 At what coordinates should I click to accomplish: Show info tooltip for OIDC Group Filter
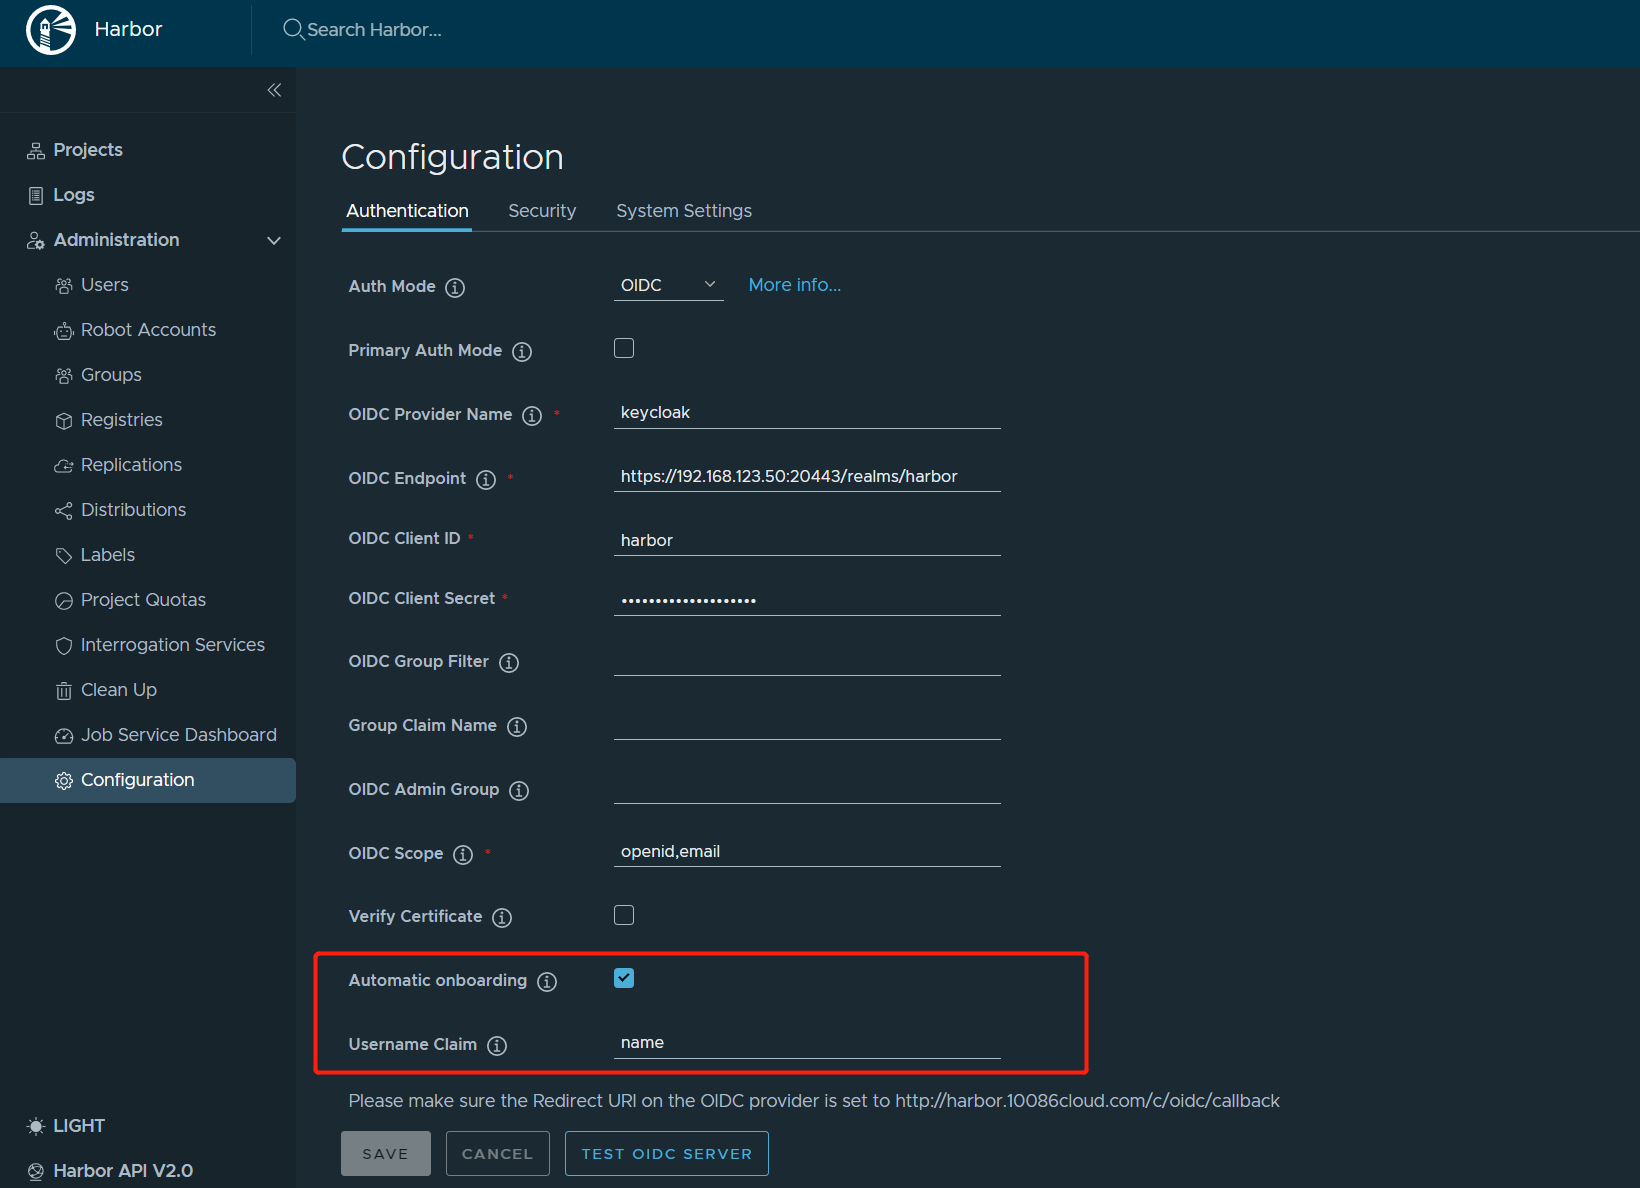(x=509, y=662)
